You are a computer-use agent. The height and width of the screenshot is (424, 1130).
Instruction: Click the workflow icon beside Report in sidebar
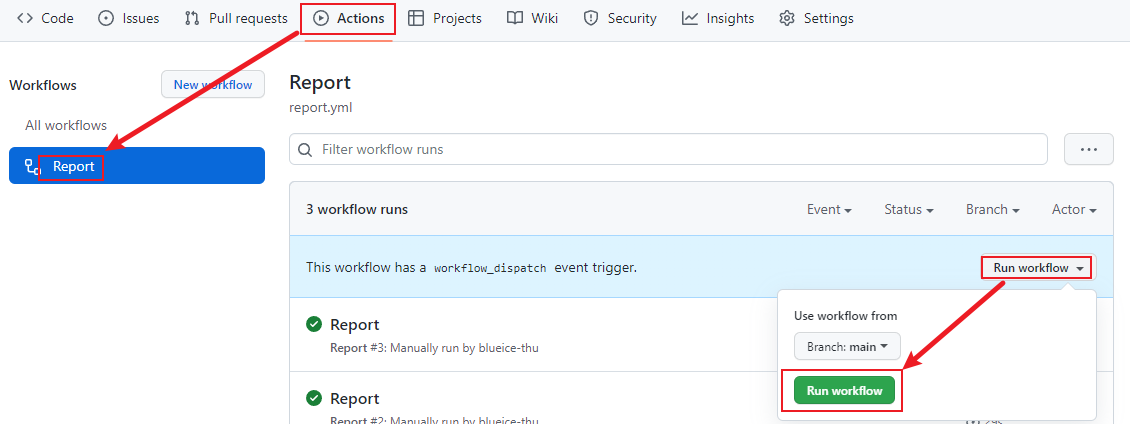pyautogui.click(x=32, y=167)
